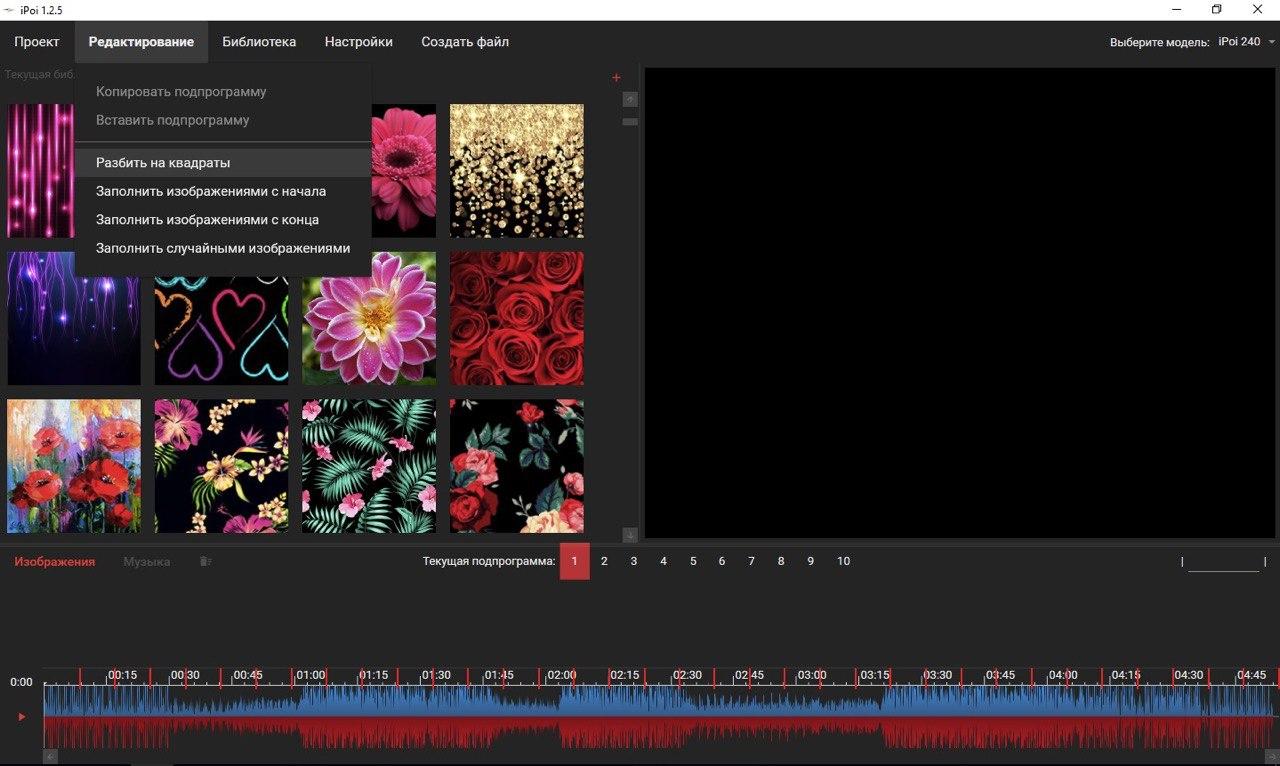Screen dimensions: 1280x766
Task: Choose Заполнить изображениями с конца
Action: click(223, 219)
